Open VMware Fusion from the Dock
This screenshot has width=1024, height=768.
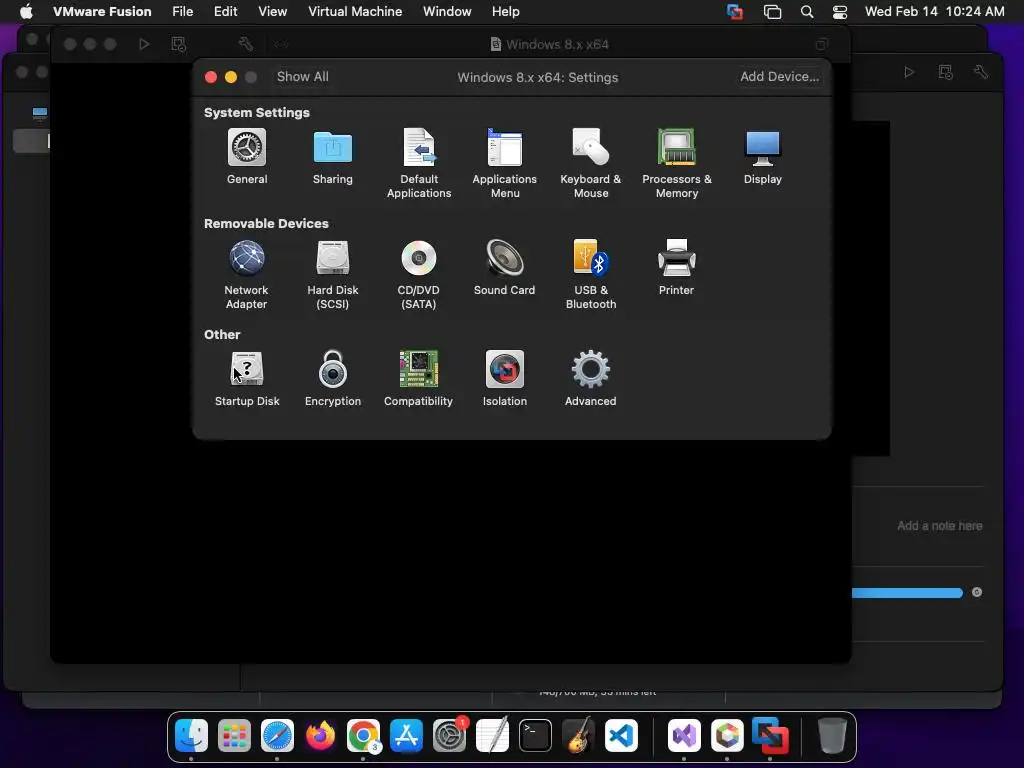click(x=770, y=736)
